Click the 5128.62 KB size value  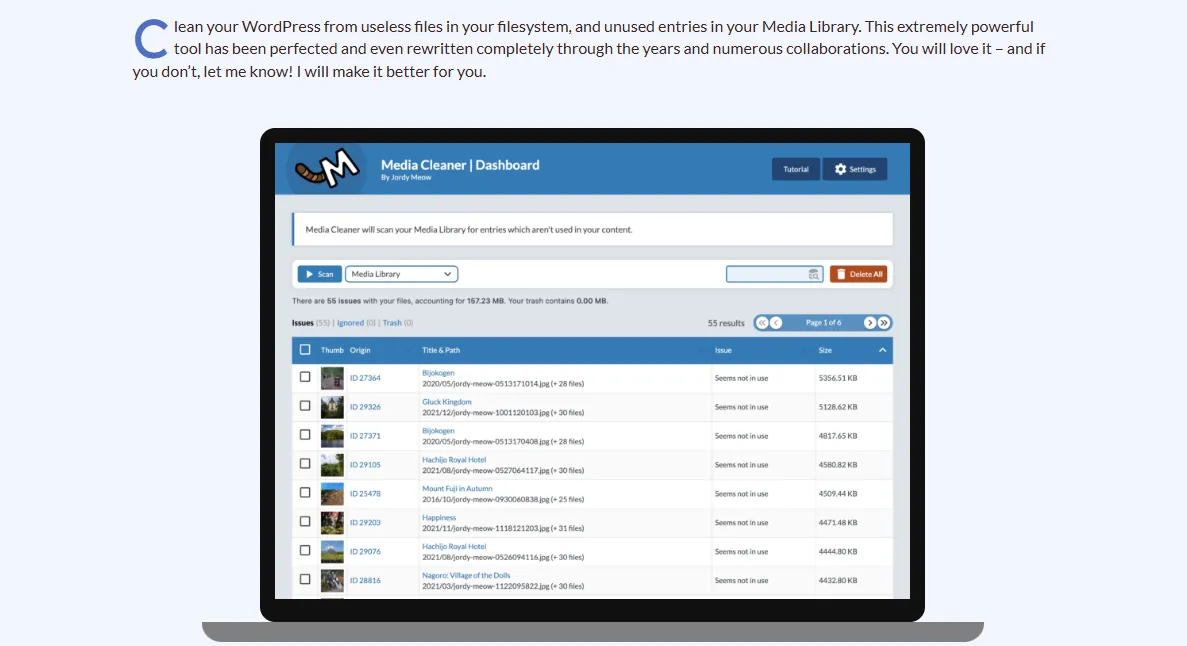(838, 407)
